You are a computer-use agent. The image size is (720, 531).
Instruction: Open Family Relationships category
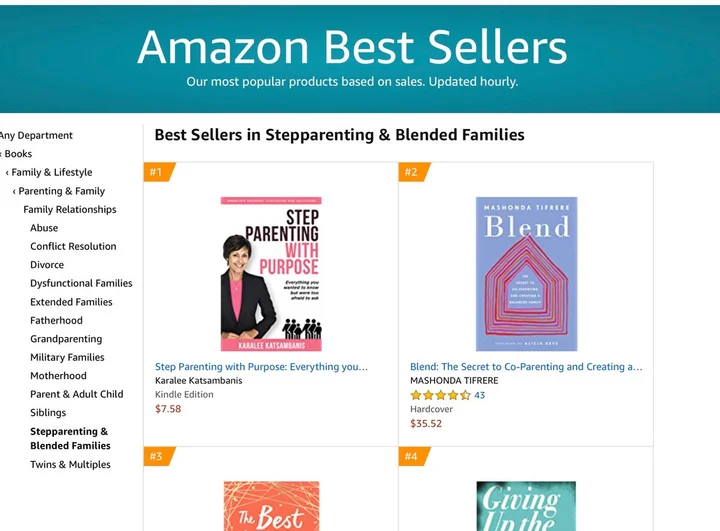coord(70,209)
